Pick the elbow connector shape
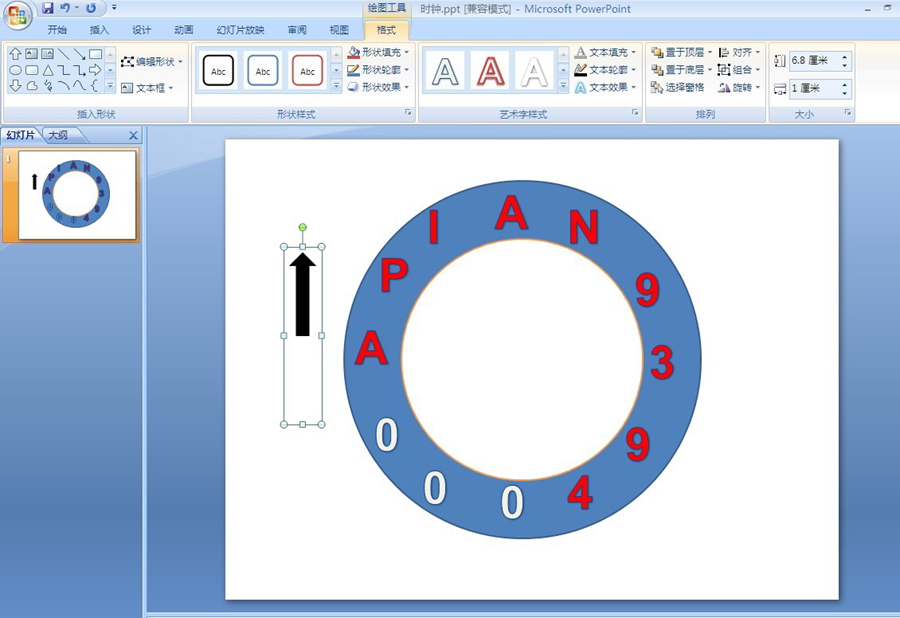This screenshot has height=618, width=900. (64, 70)
